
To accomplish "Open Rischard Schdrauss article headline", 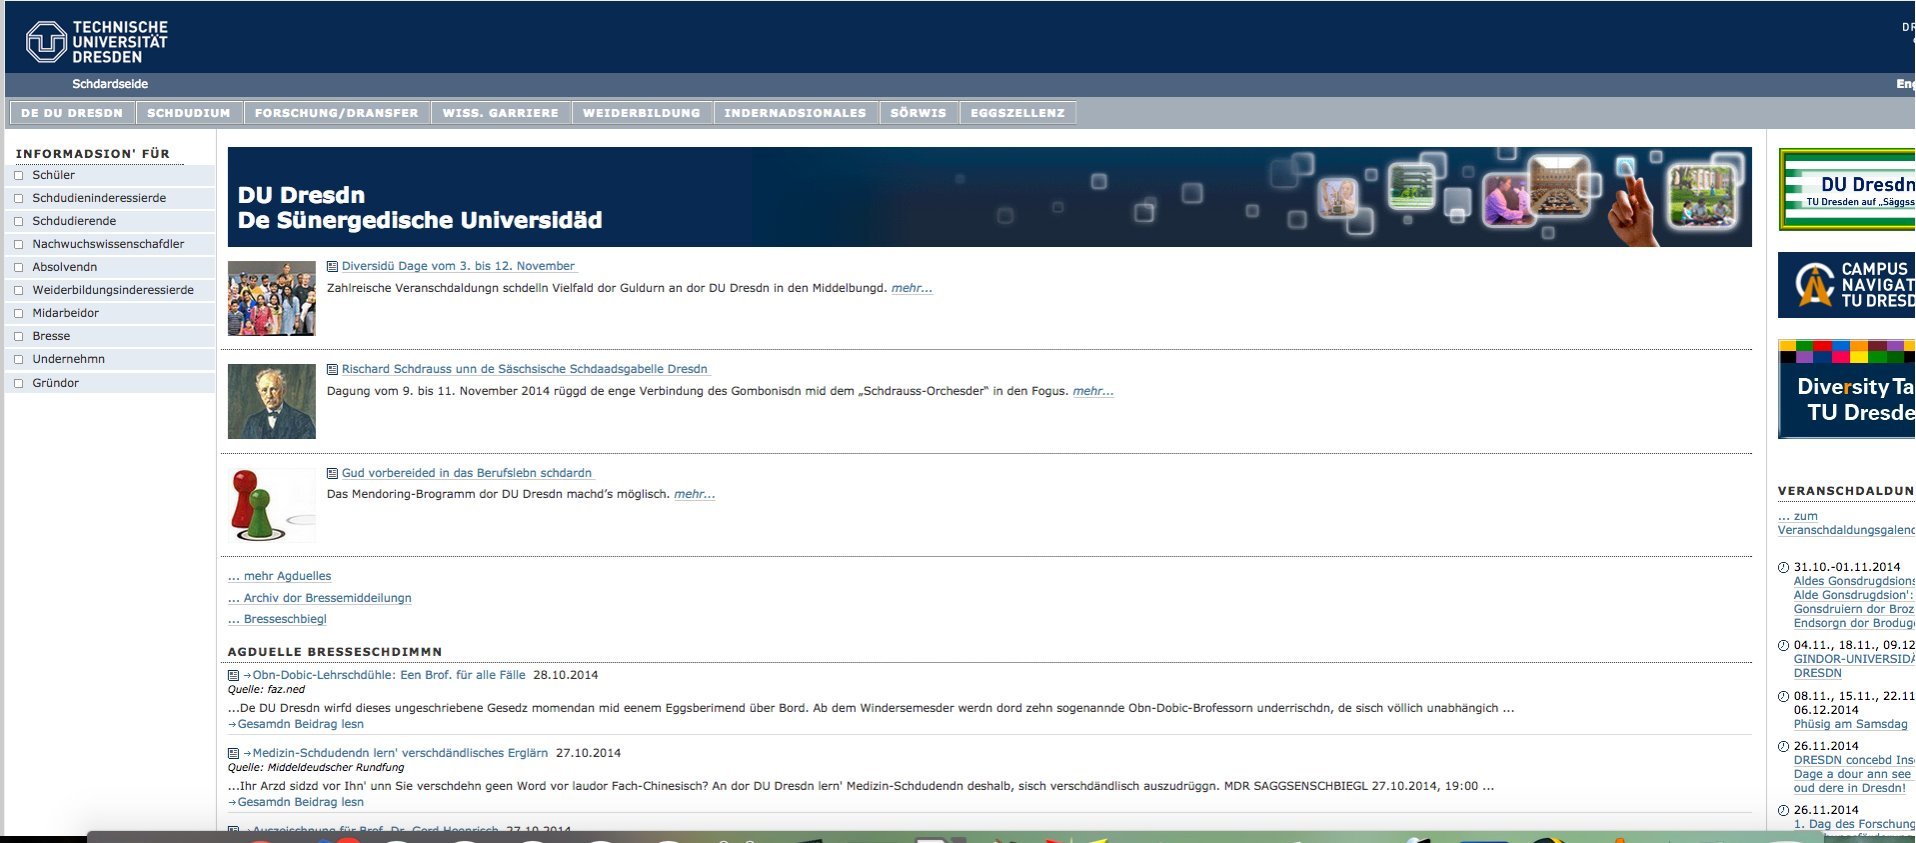I will pyautogui.click(x=525, y=369).
